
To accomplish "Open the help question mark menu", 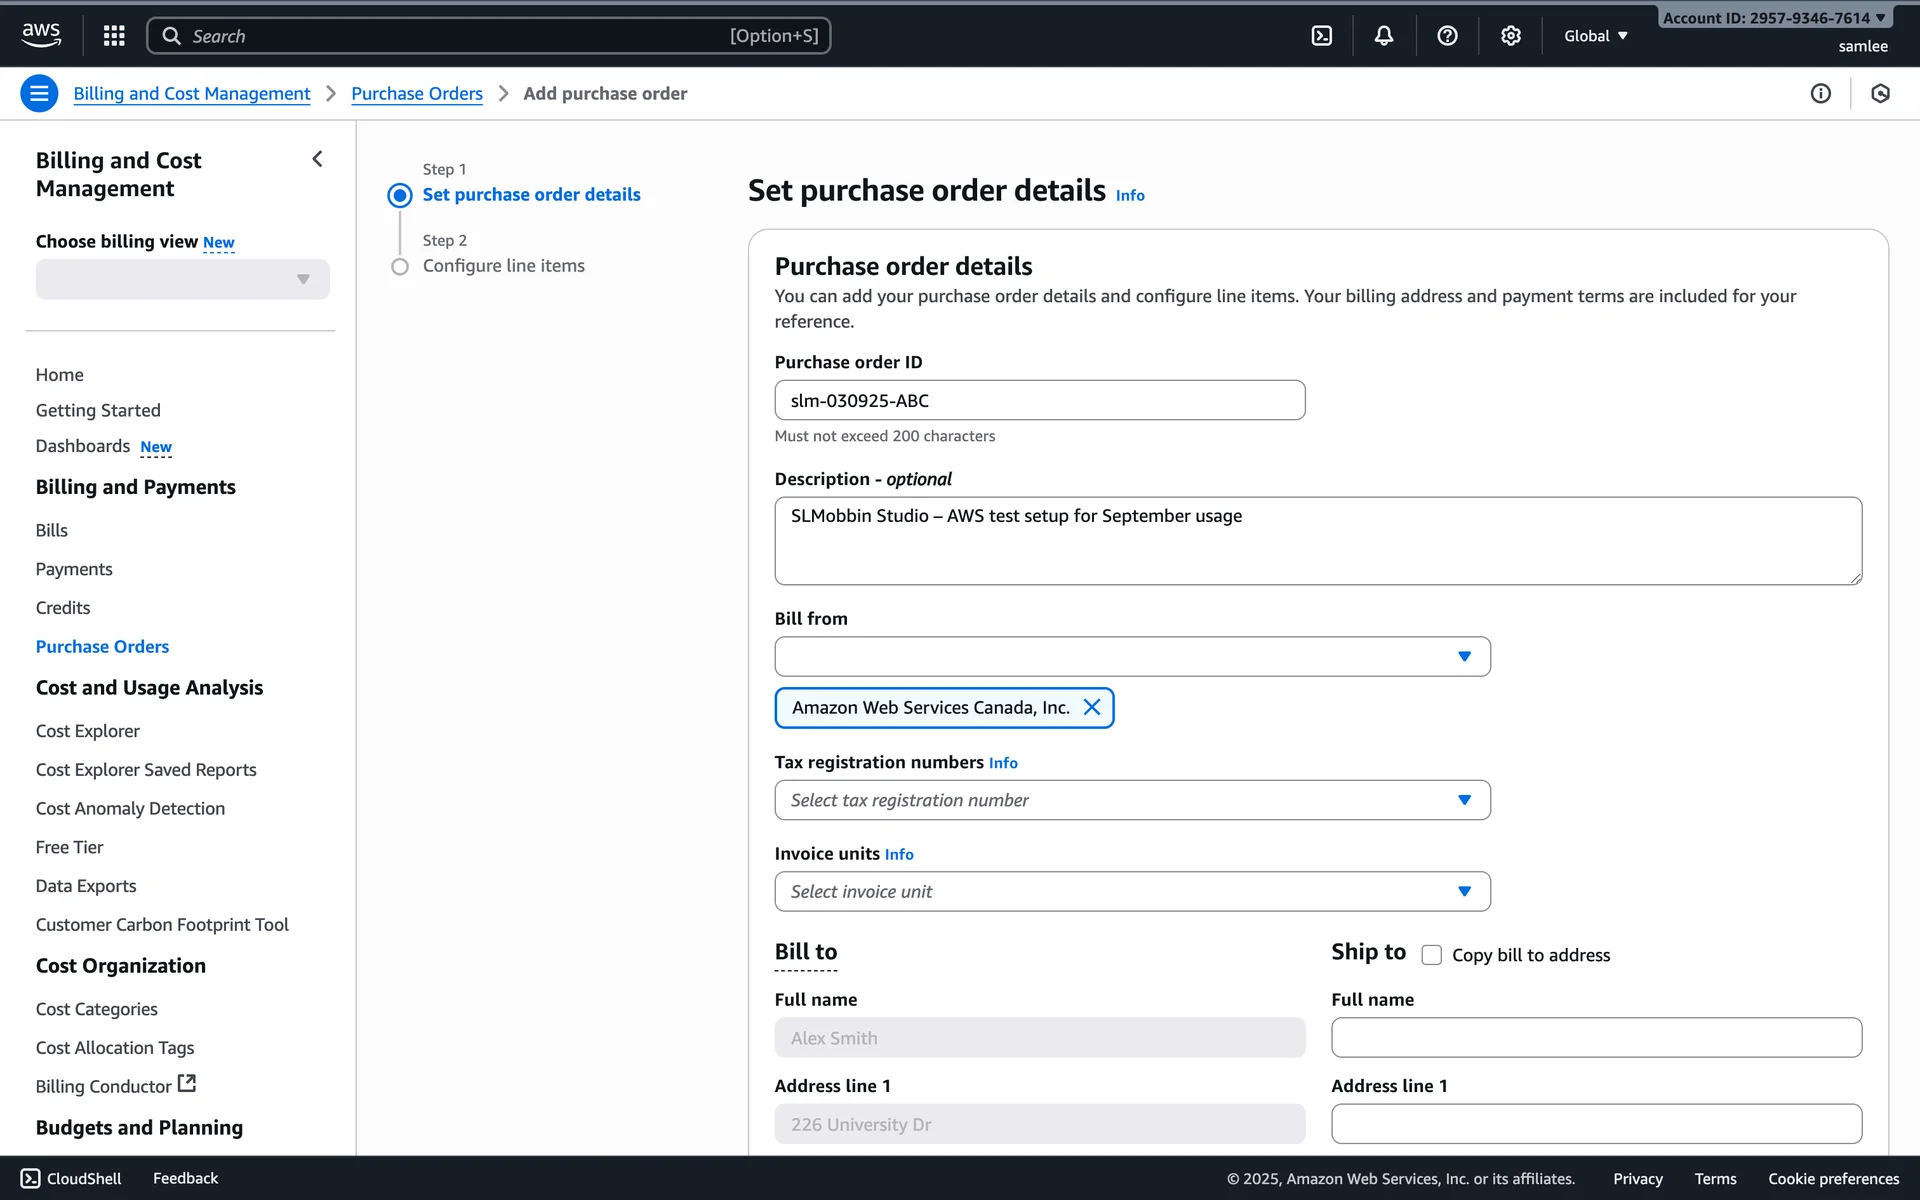I will click(1446, 36).
